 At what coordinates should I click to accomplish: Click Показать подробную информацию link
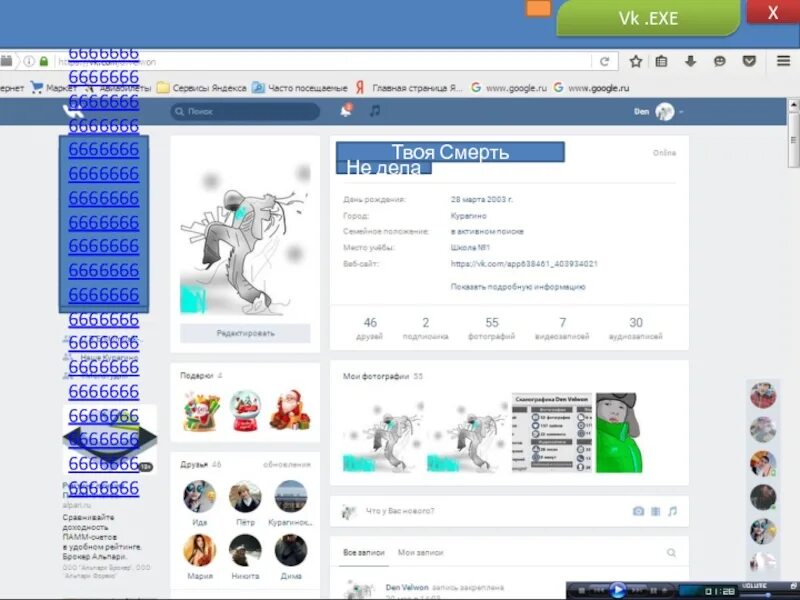(x=518, y=287)
